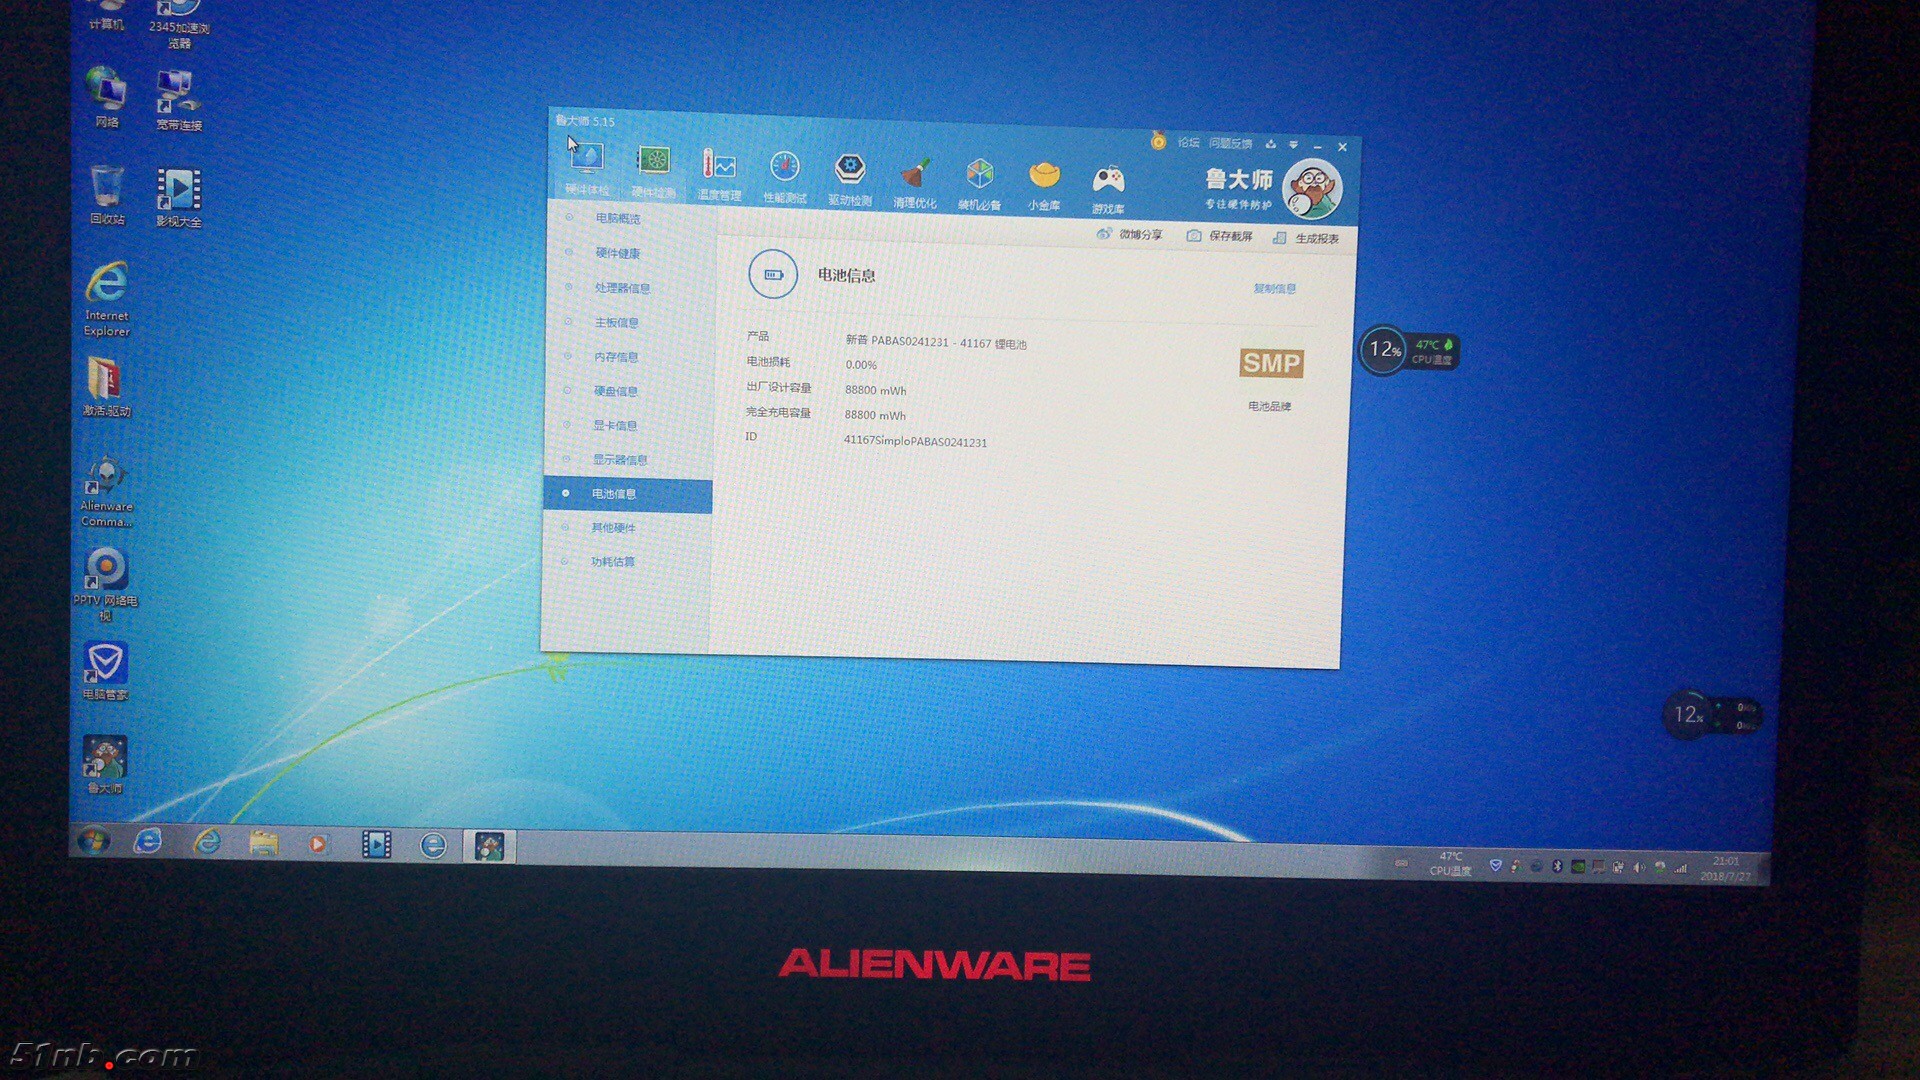Open the title bar dropdown menu arrow
Viewport: 1920px width, 1080px height.
(x=1293, y=145)
